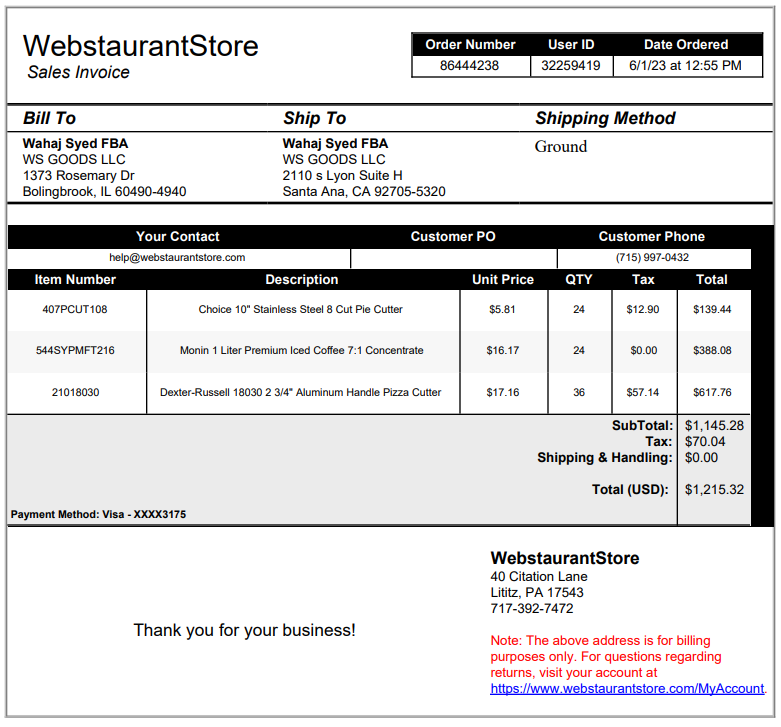Click Total (USD) value $1,215.32
This screenshot has height=727, width=781.
click(714, 489)
